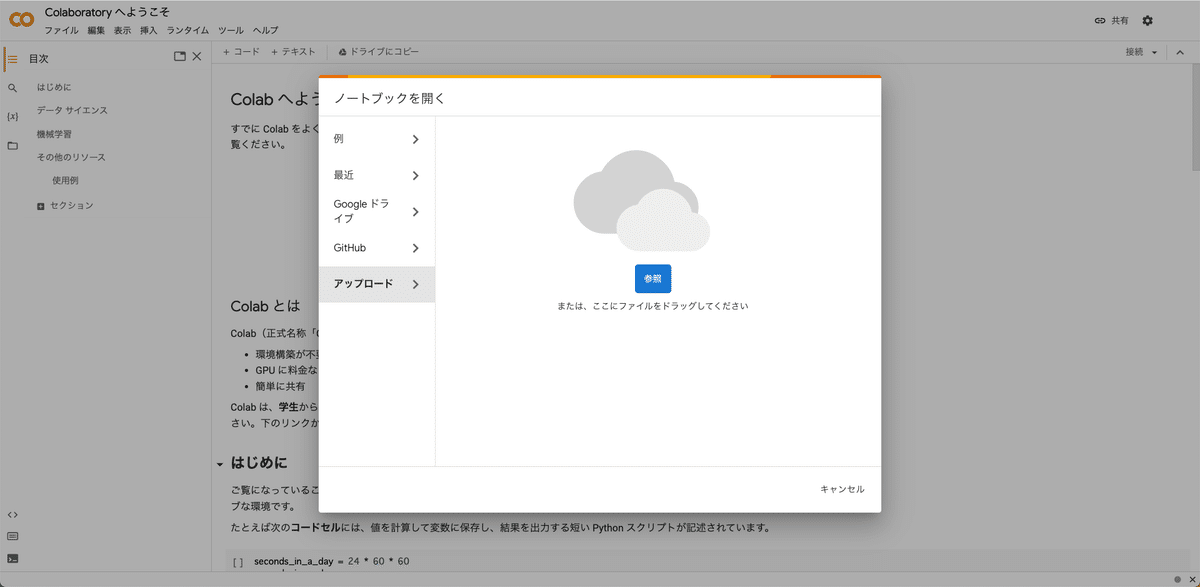Run the seconds_in_a_day code cell bracket
This screenshot has height=587, width=1200.
(238, 562)
